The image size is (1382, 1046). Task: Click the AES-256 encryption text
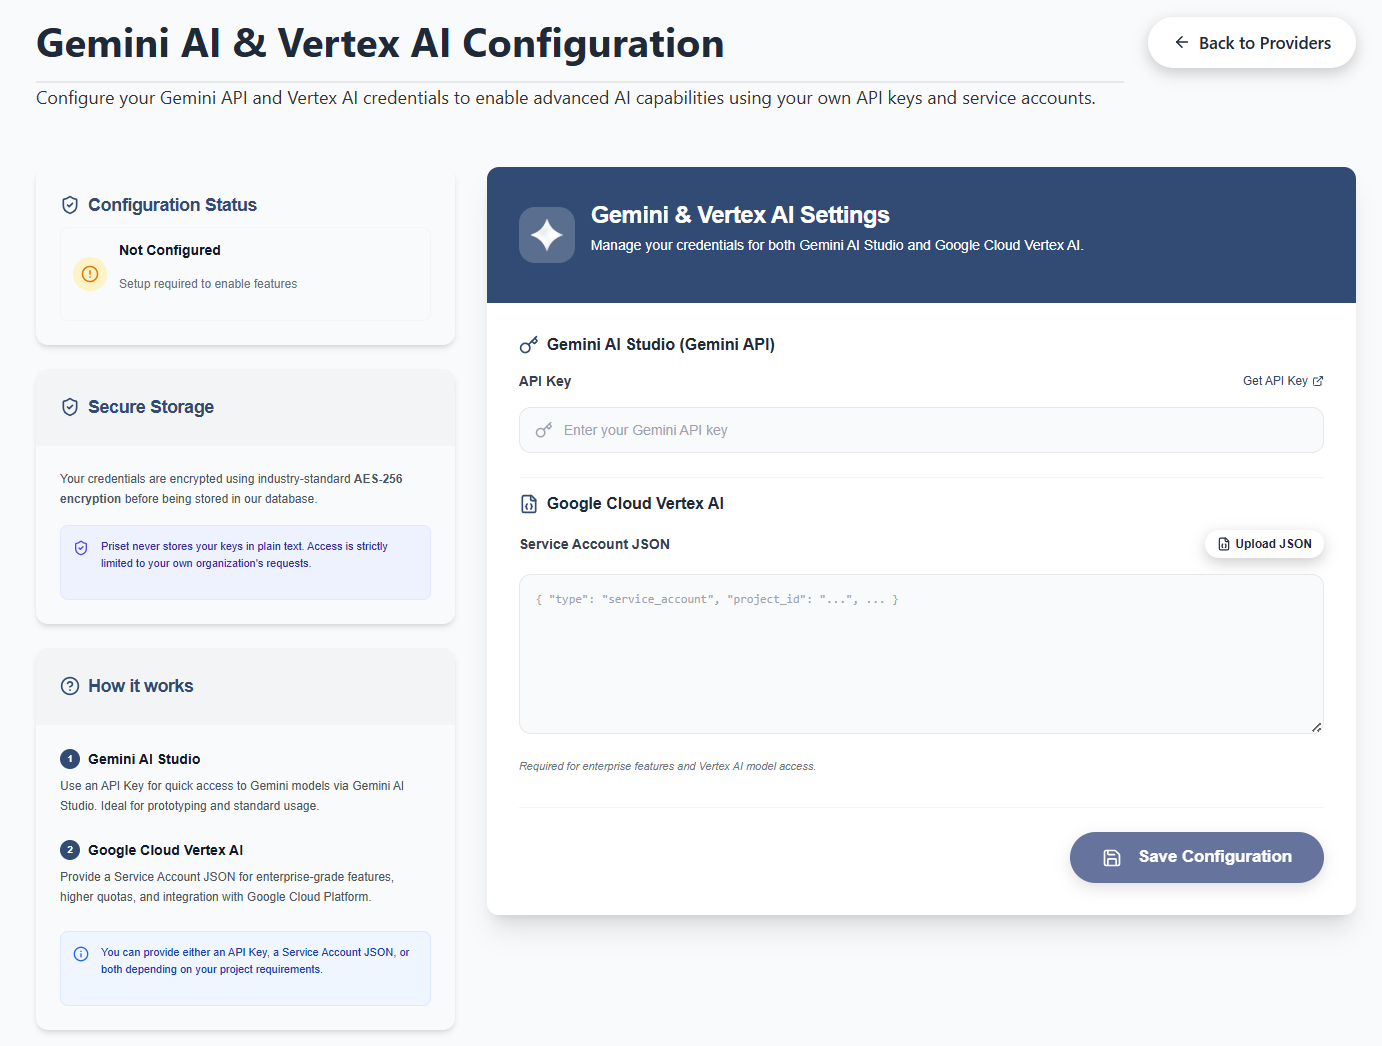[231, 489]
